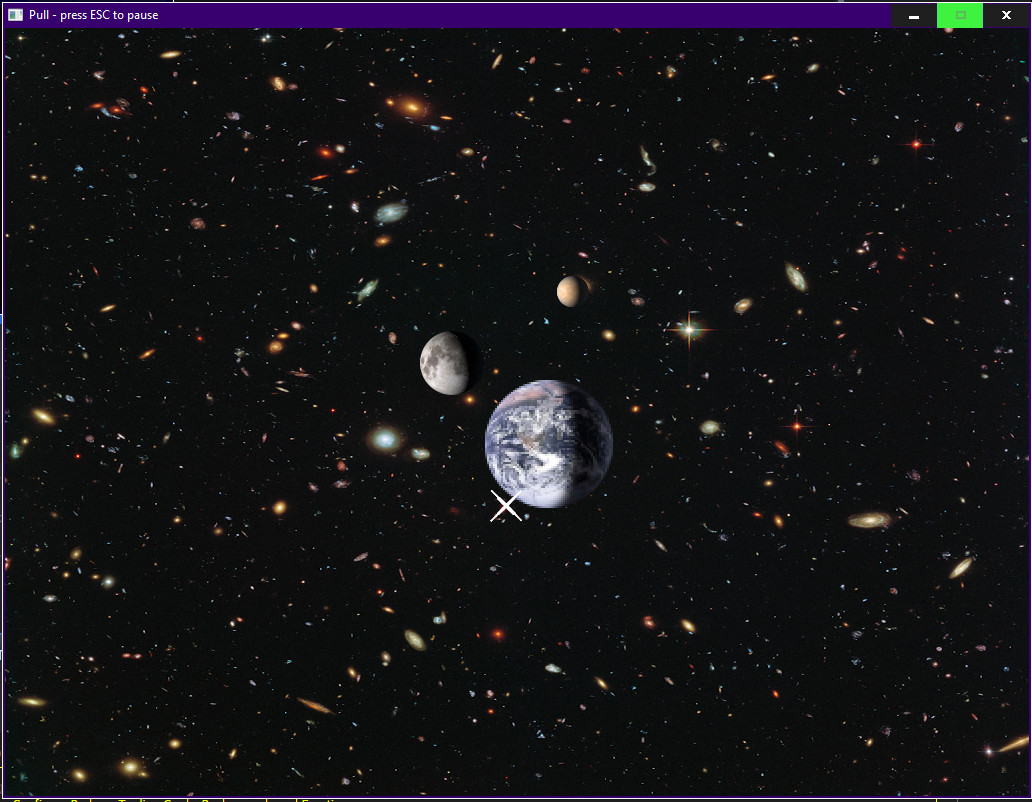Viewport: 1032px width, 802px height.
Task: Click the elongated orange galaxy at bottom left
Action: tap(315, 706)
